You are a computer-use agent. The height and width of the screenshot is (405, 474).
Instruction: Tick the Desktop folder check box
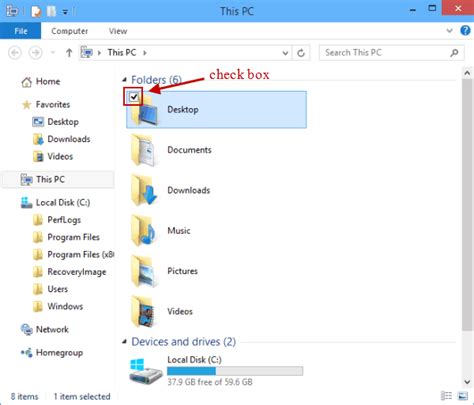pos(134,97)
